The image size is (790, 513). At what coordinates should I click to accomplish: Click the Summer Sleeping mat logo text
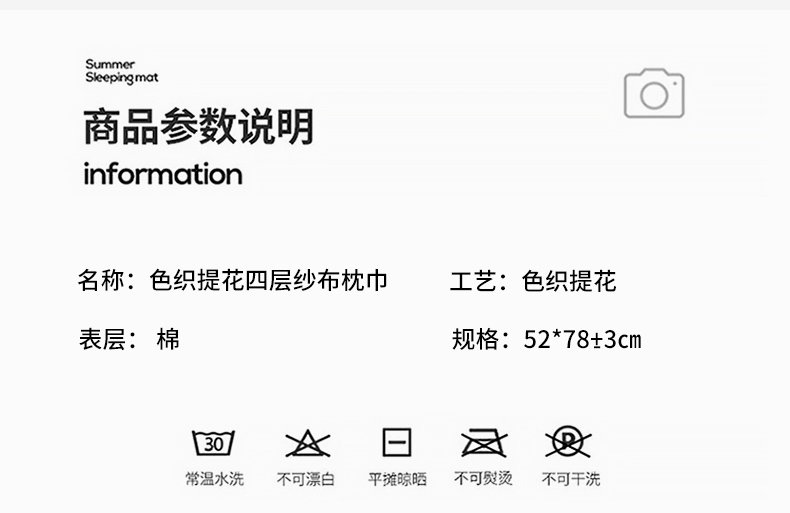(x=121, y=71)
